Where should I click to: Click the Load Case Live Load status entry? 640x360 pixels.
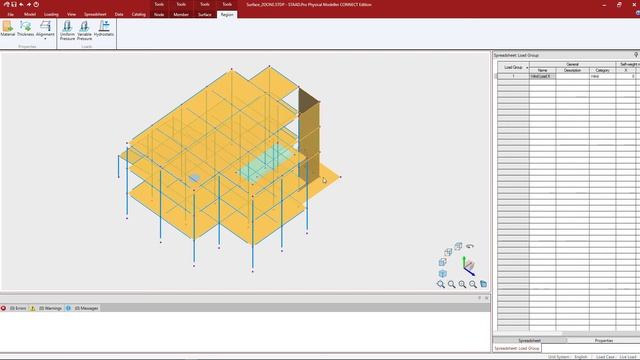tap(616, 357)
